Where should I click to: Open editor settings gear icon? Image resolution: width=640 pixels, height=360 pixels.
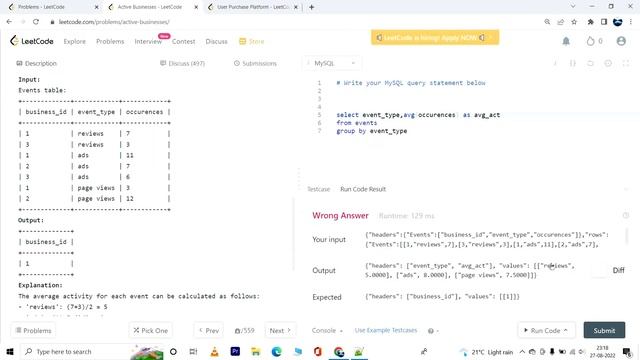(x=608, y=63)
